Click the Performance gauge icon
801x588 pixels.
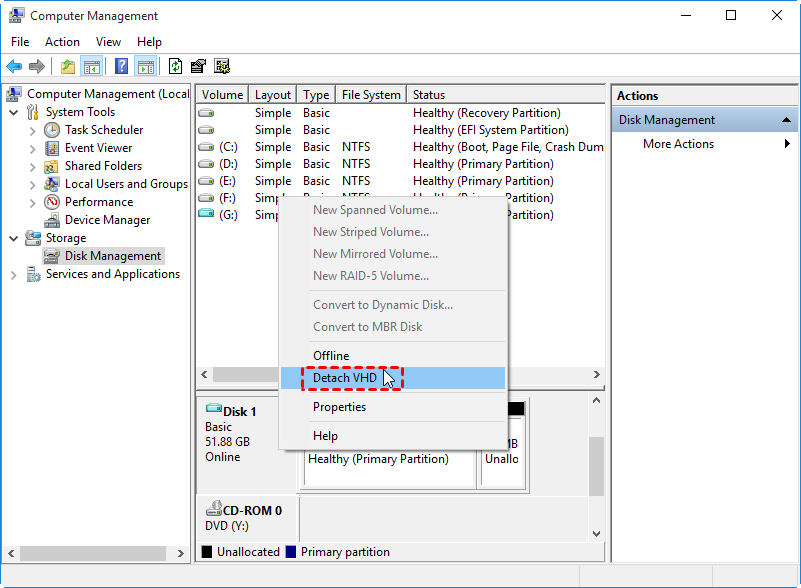(52, 202)
